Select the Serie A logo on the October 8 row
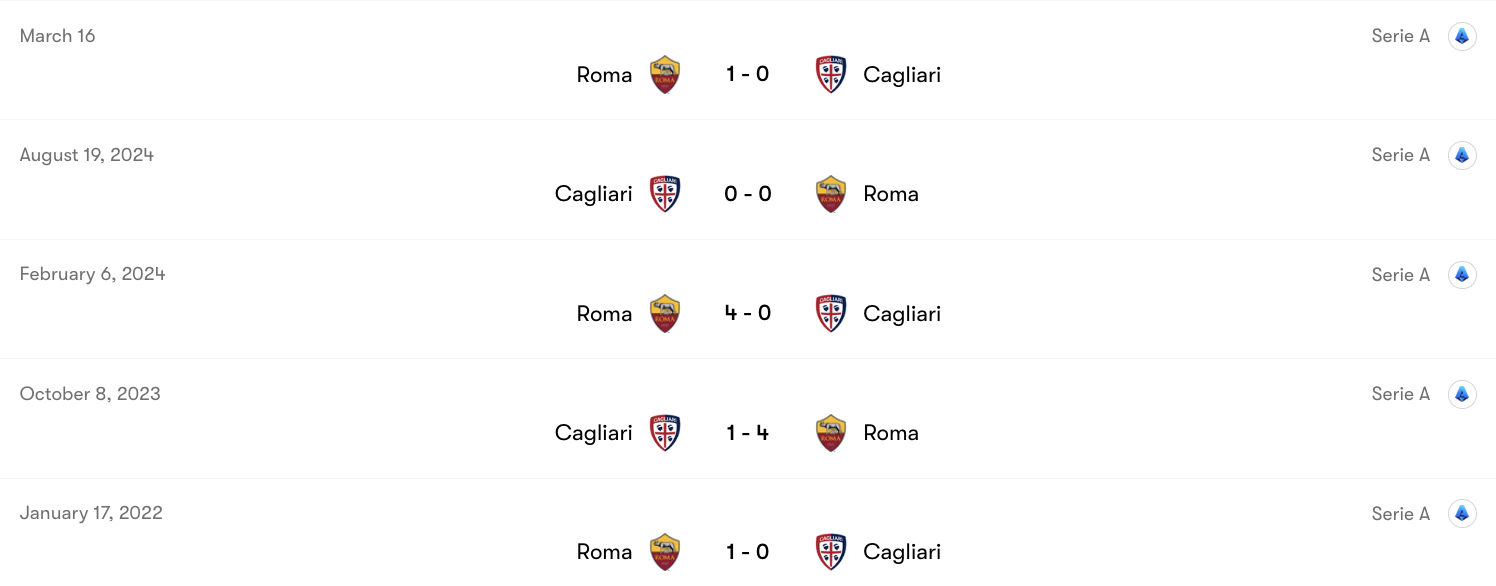The image size is (1496, 586). point(1462,393)
